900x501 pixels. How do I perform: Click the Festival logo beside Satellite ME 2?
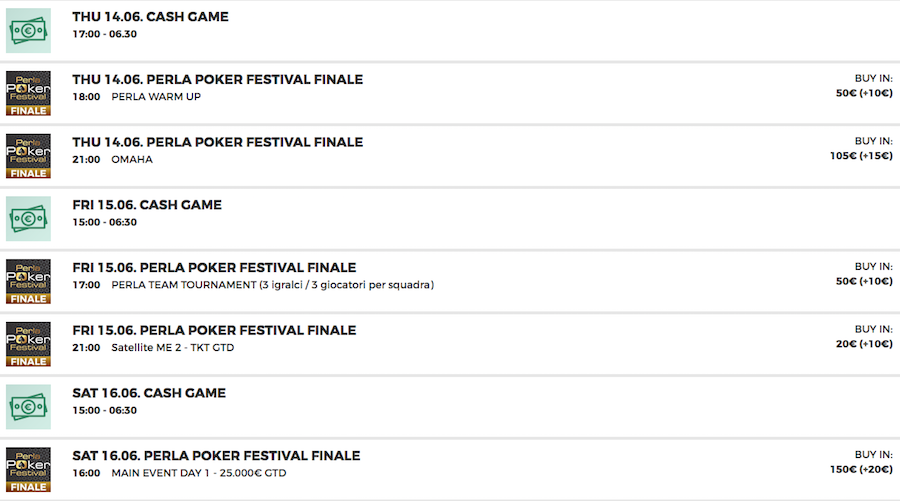[x=28, y=344]
